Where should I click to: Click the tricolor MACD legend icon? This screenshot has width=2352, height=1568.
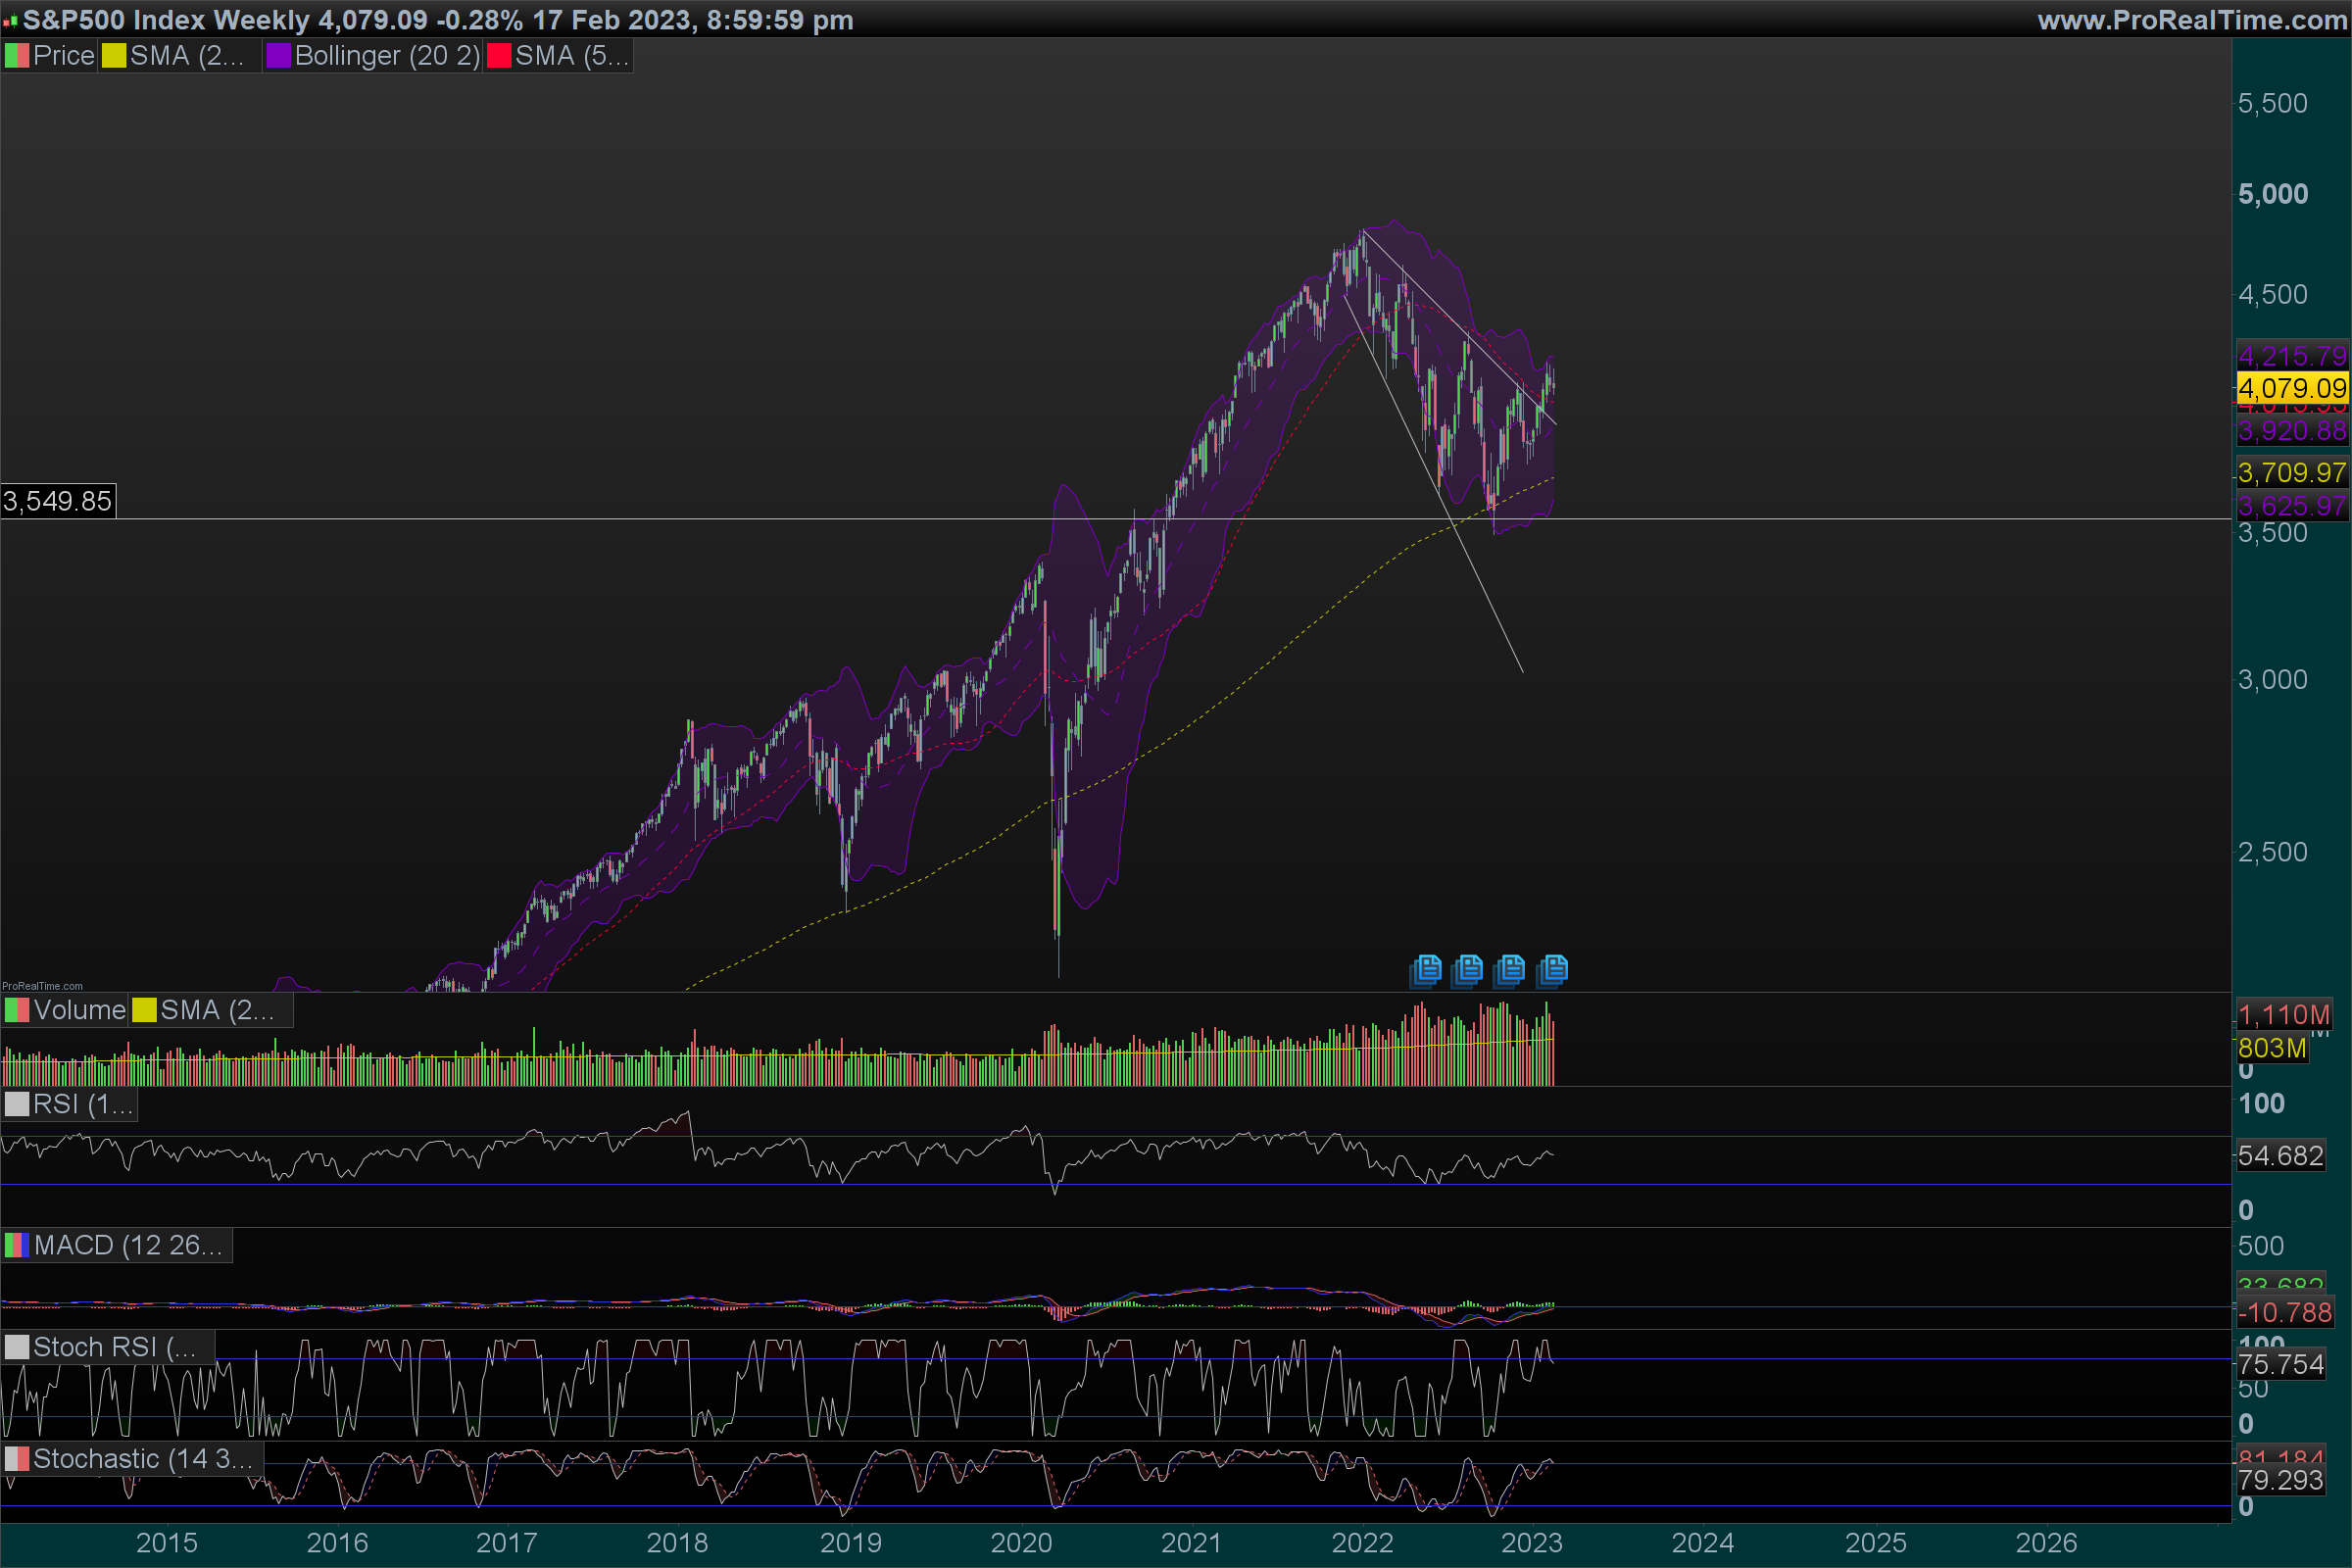[x=17, y=1245]
